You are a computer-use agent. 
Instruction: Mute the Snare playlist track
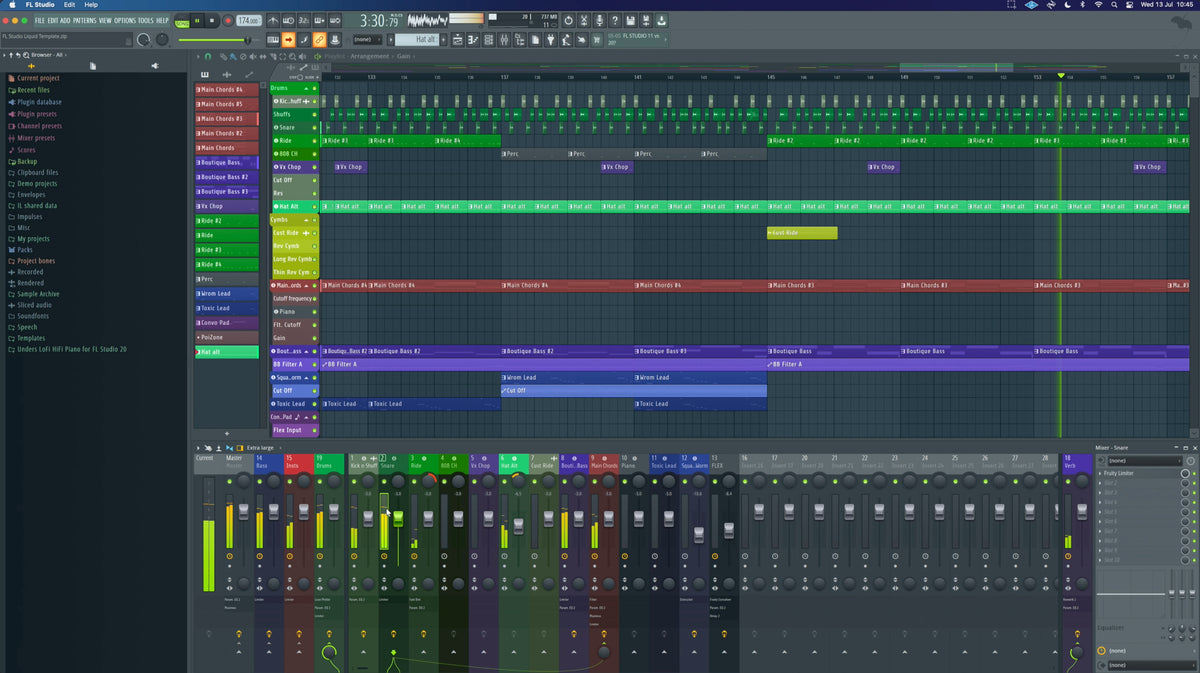click(314, 127)
